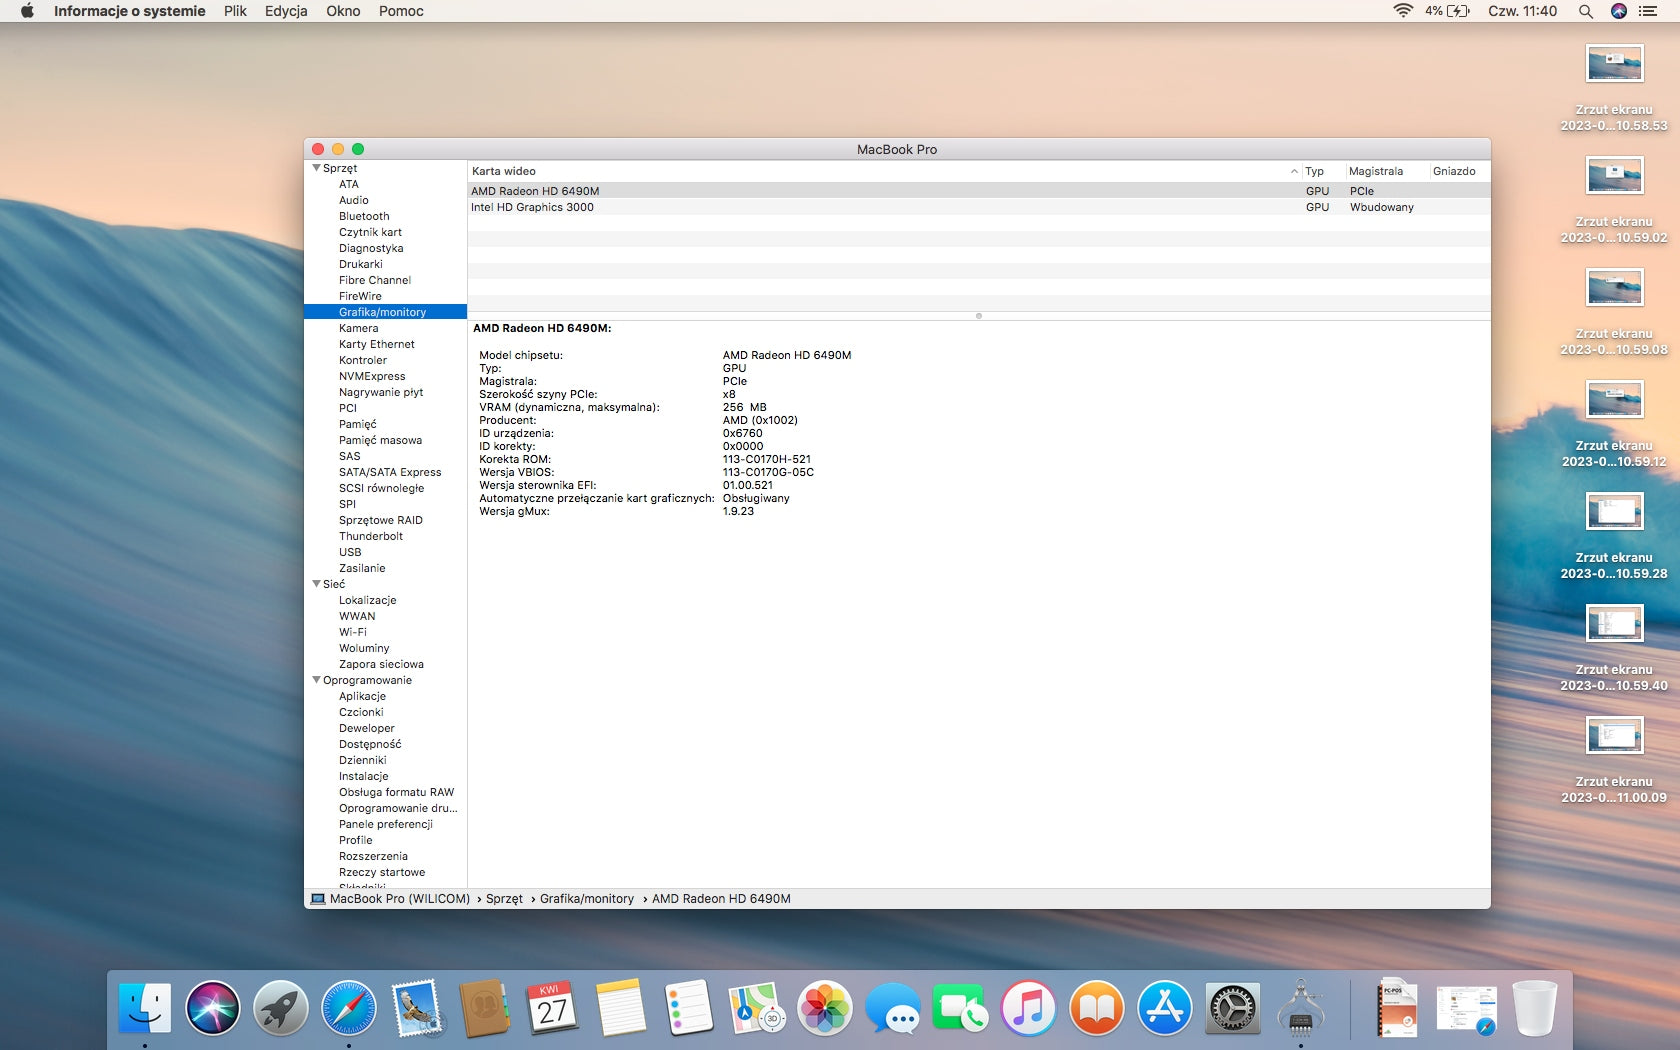Open the Plik menu
This screenshot has width=1680, height=1050.
click(235, 11)
